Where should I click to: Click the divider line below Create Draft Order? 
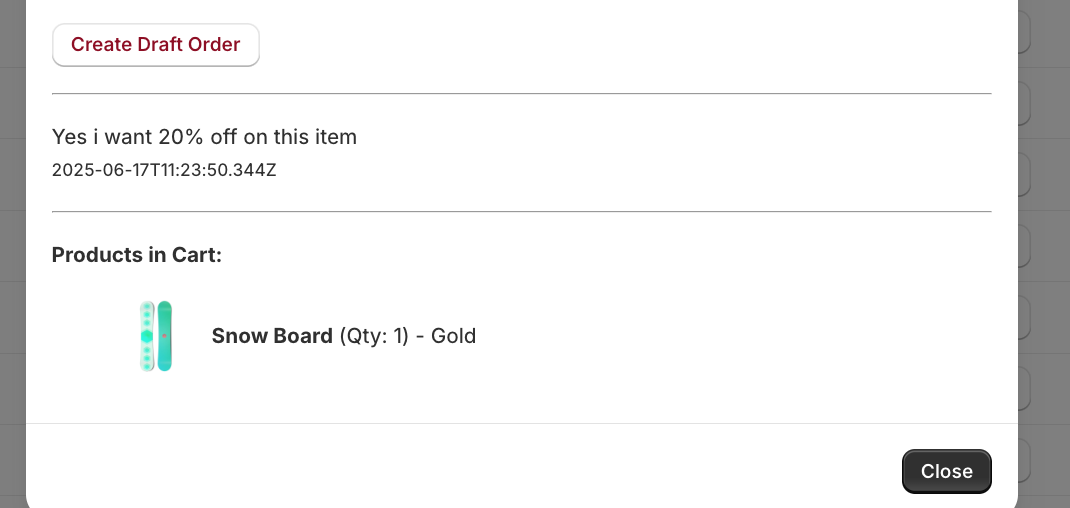click(521, 93)
